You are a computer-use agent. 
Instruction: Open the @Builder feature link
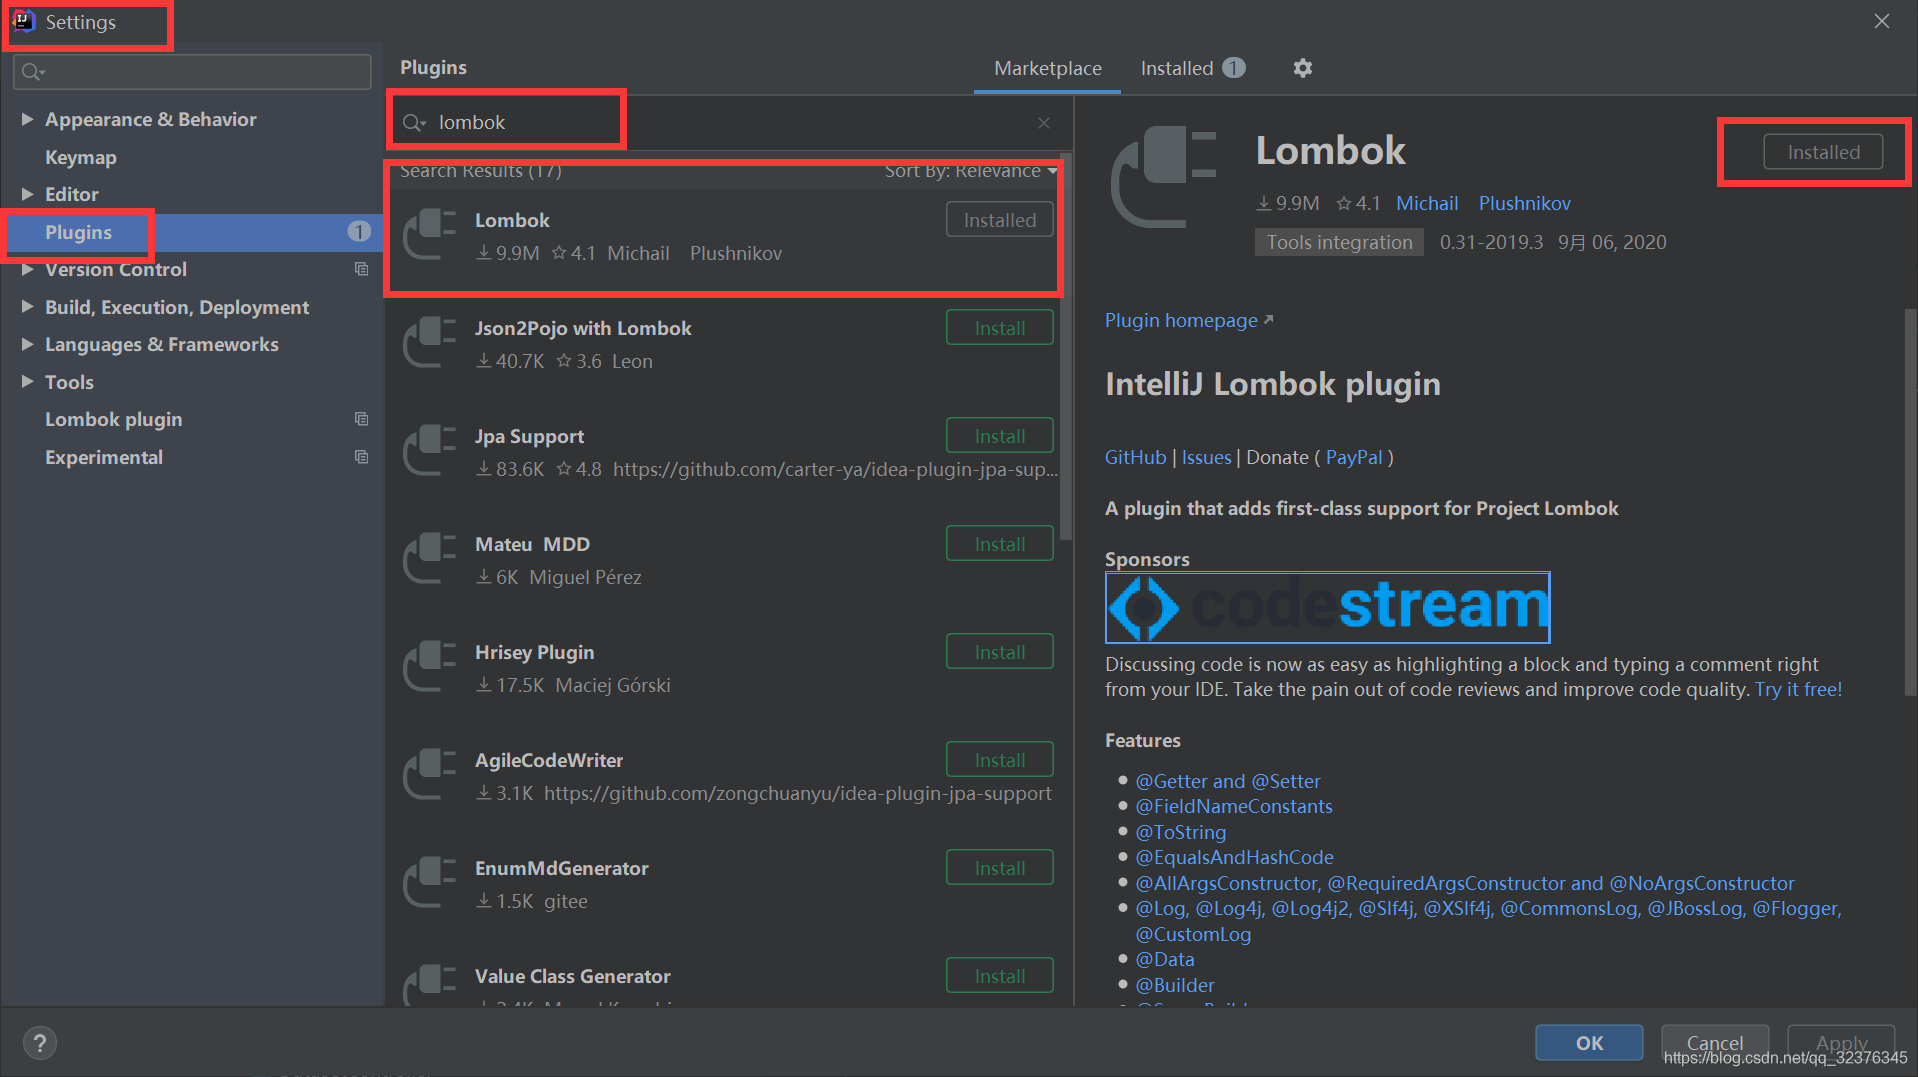tap(1175, 985)
